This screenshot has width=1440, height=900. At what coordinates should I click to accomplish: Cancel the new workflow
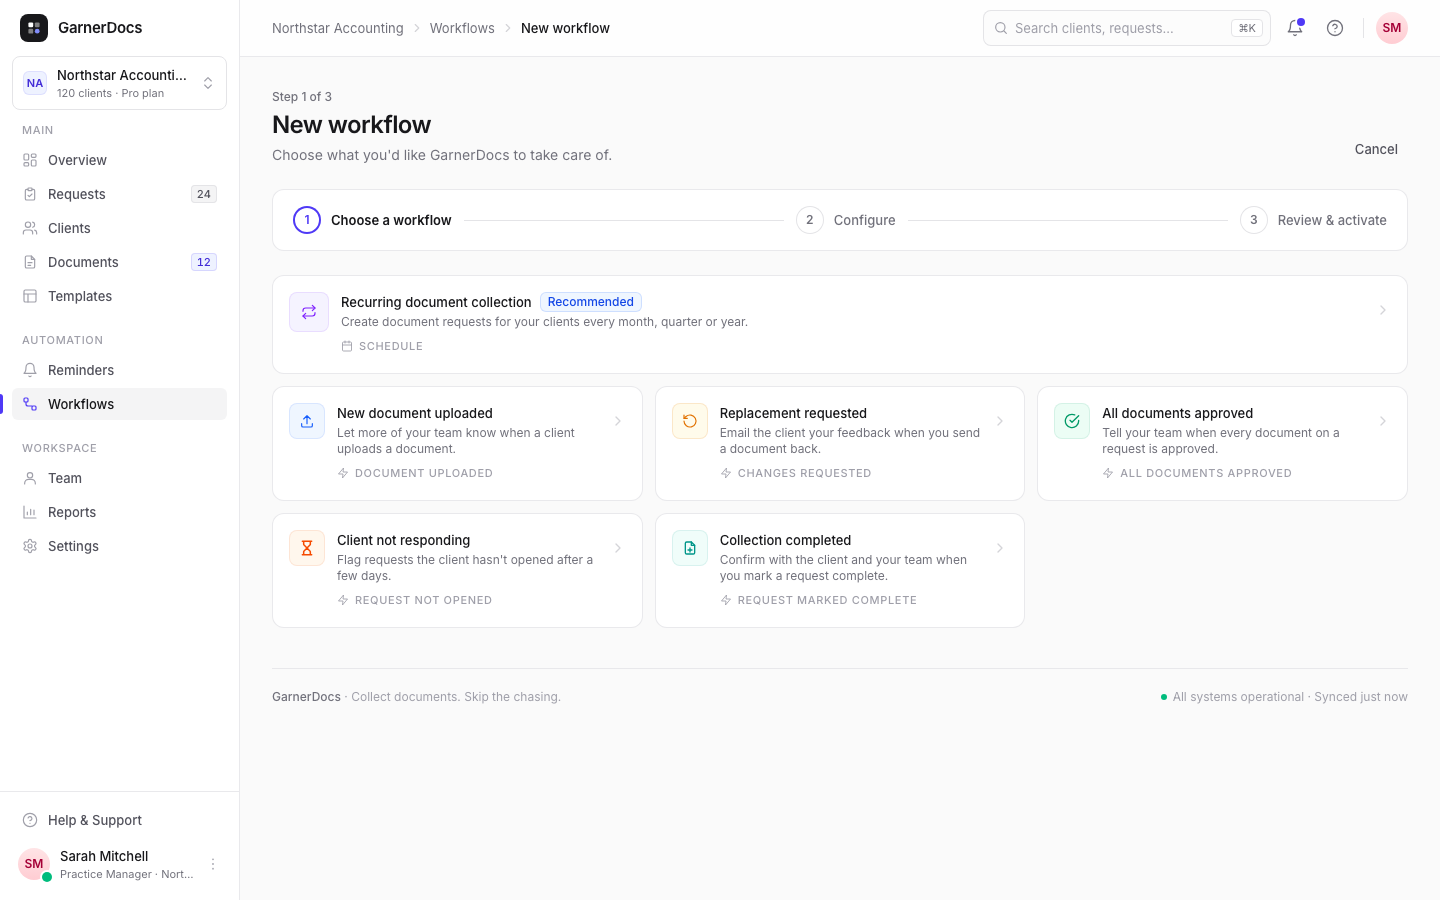click(x=1376, y=149)
